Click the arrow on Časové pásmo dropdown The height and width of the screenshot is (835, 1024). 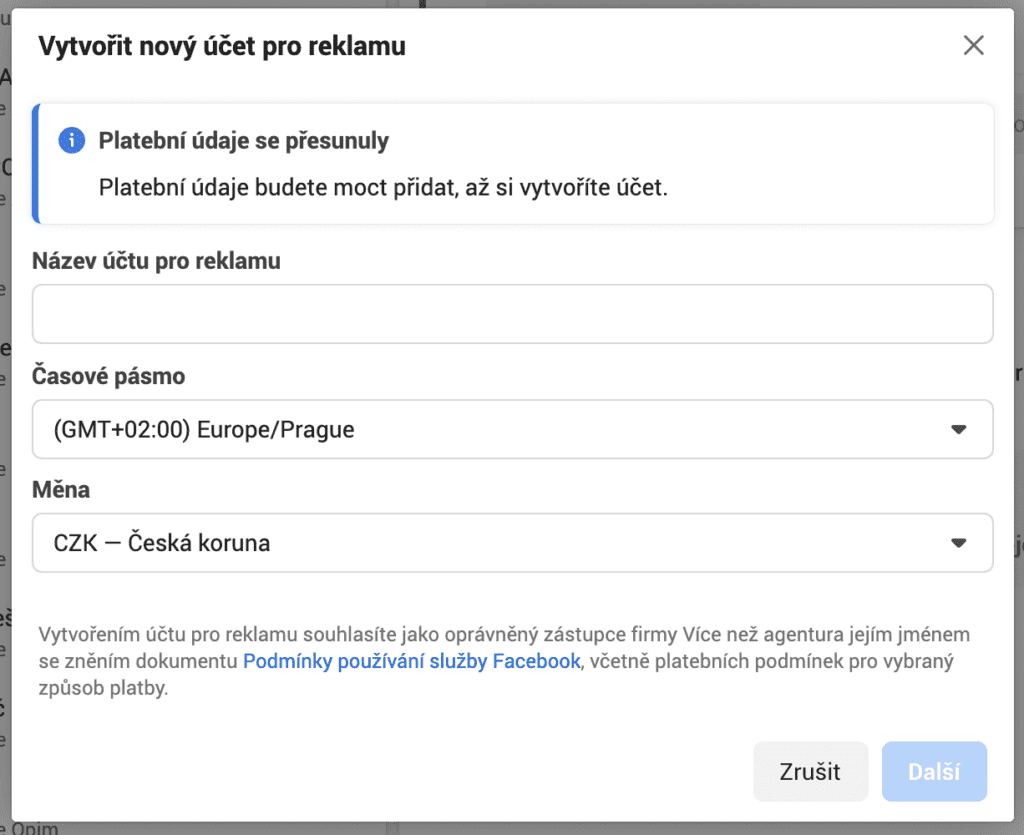(x=958, y=430)
